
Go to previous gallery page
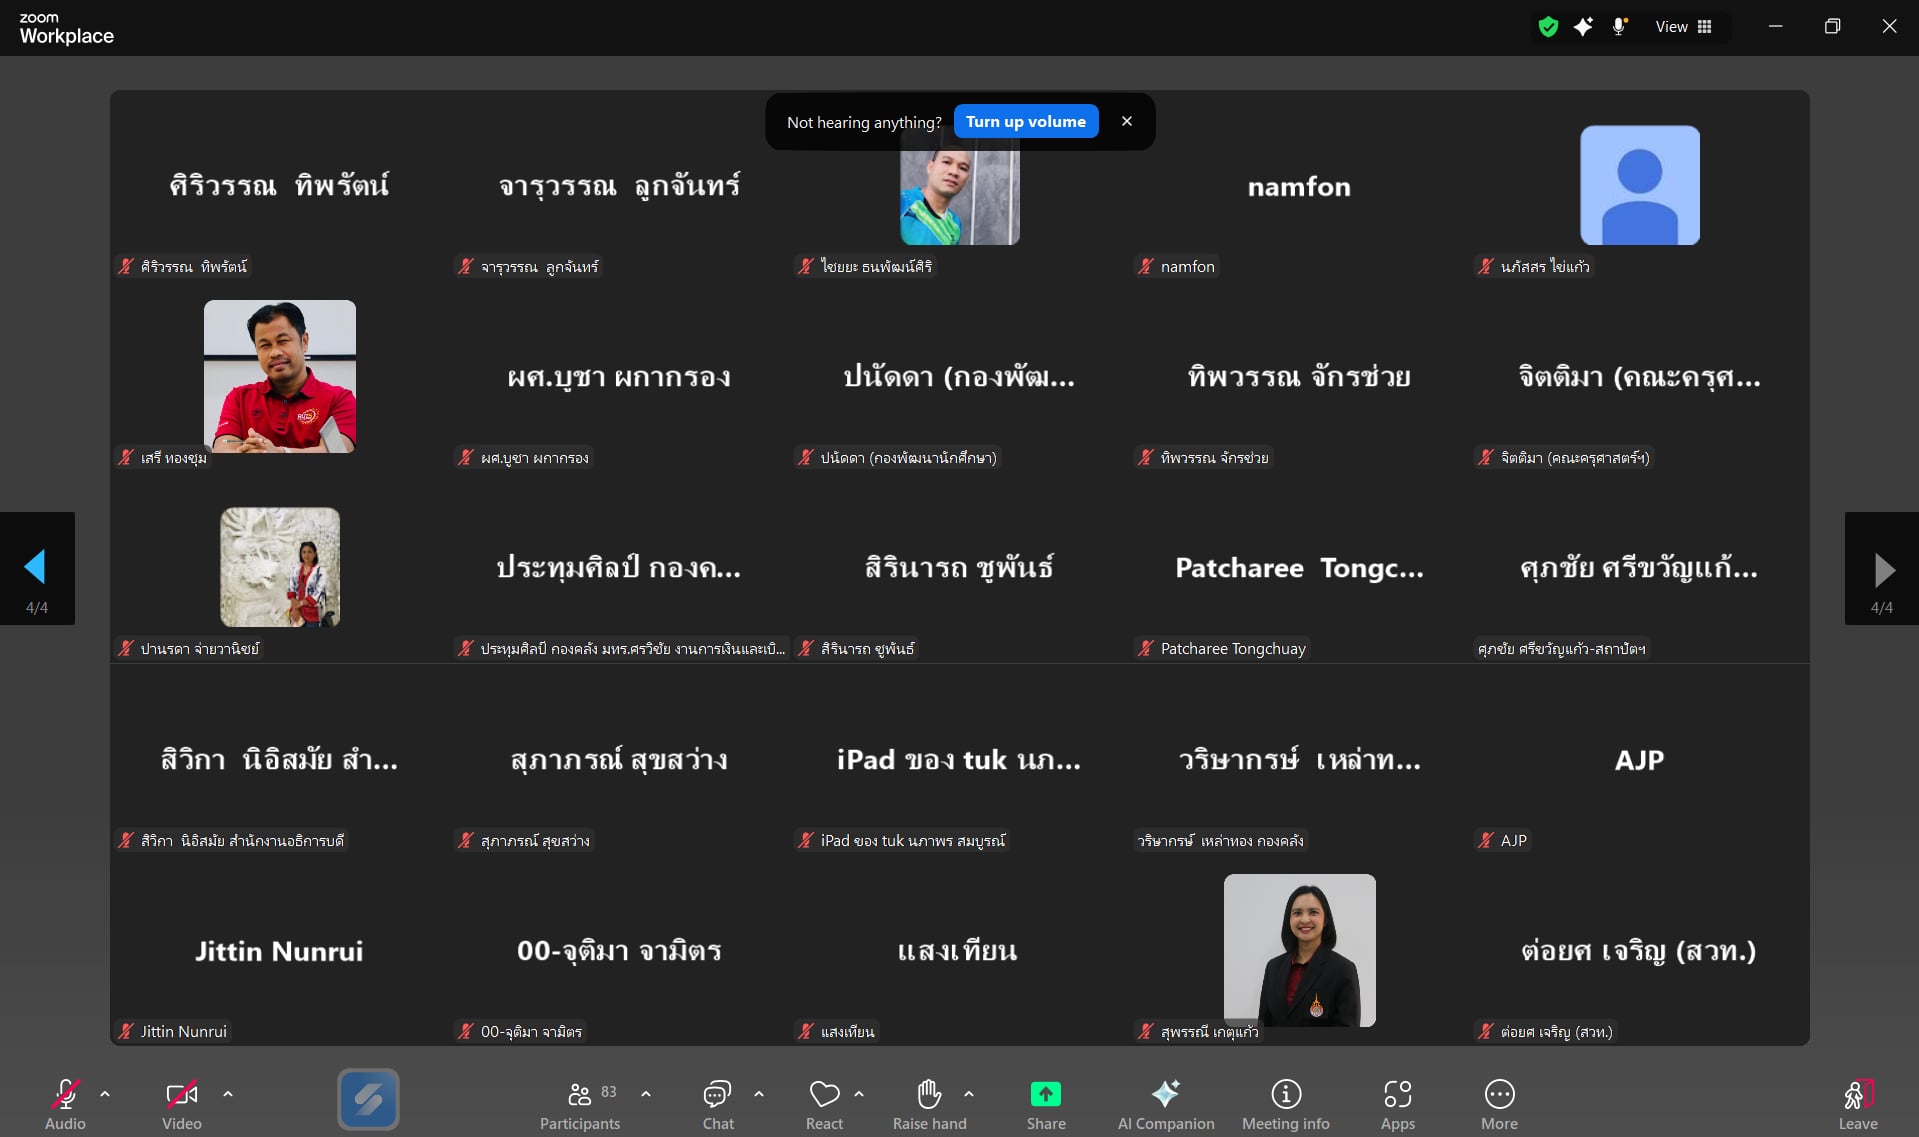[36, 568]
